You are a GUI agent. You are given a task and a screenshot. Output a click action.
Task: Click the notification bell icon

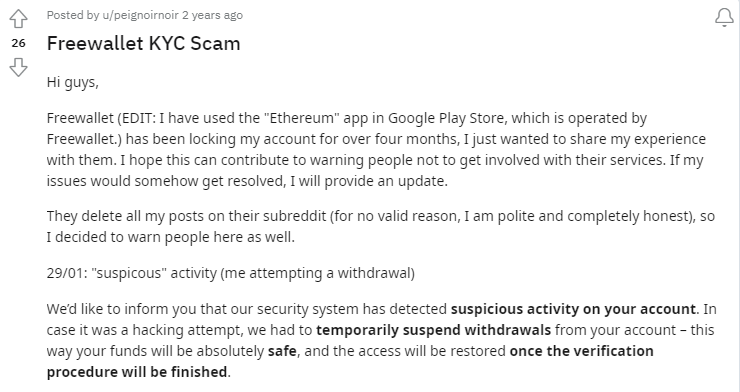tap(724, 17)
